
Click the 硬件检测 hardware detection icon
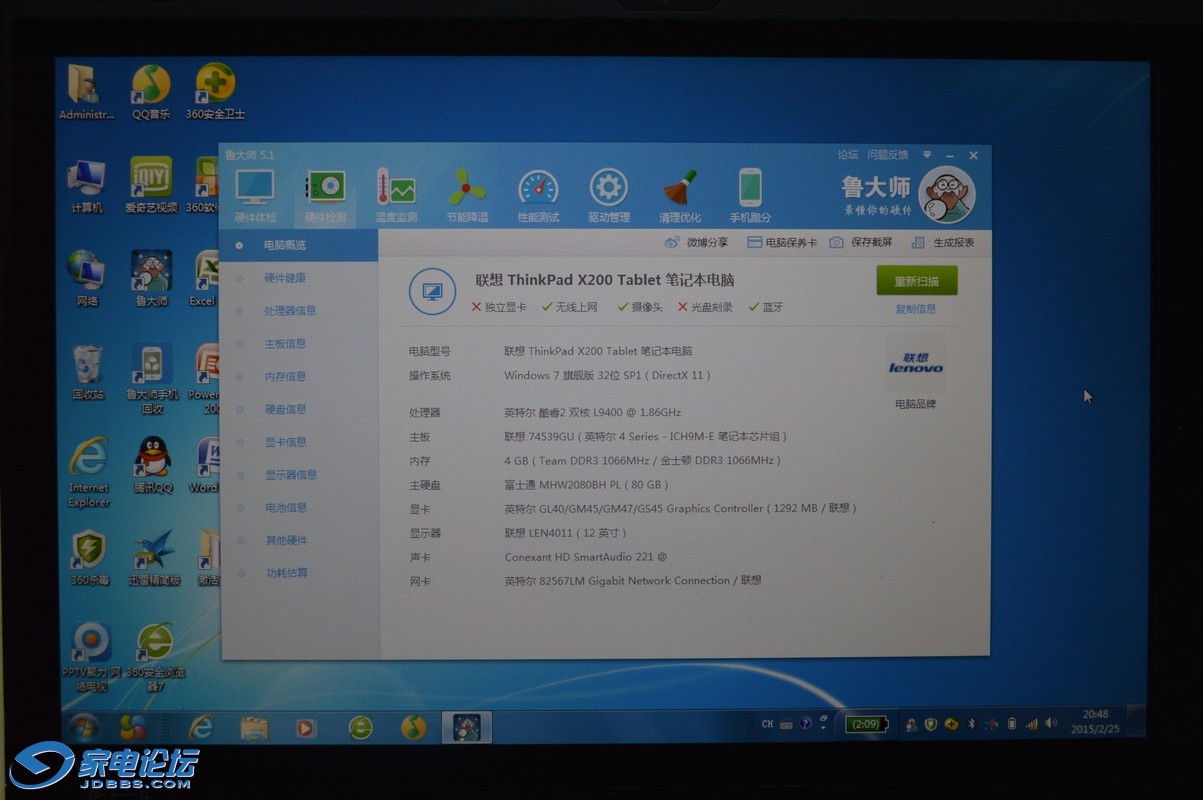tap(325, 190)
